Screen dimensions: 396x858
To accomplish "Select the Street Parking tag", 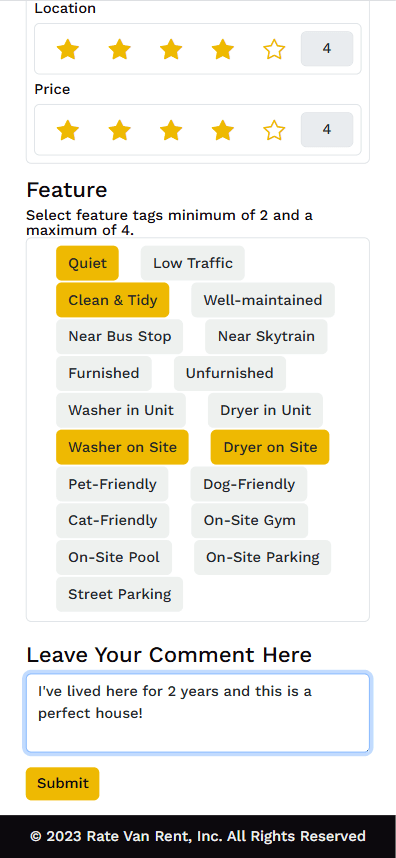I will (x=120, y=594).
